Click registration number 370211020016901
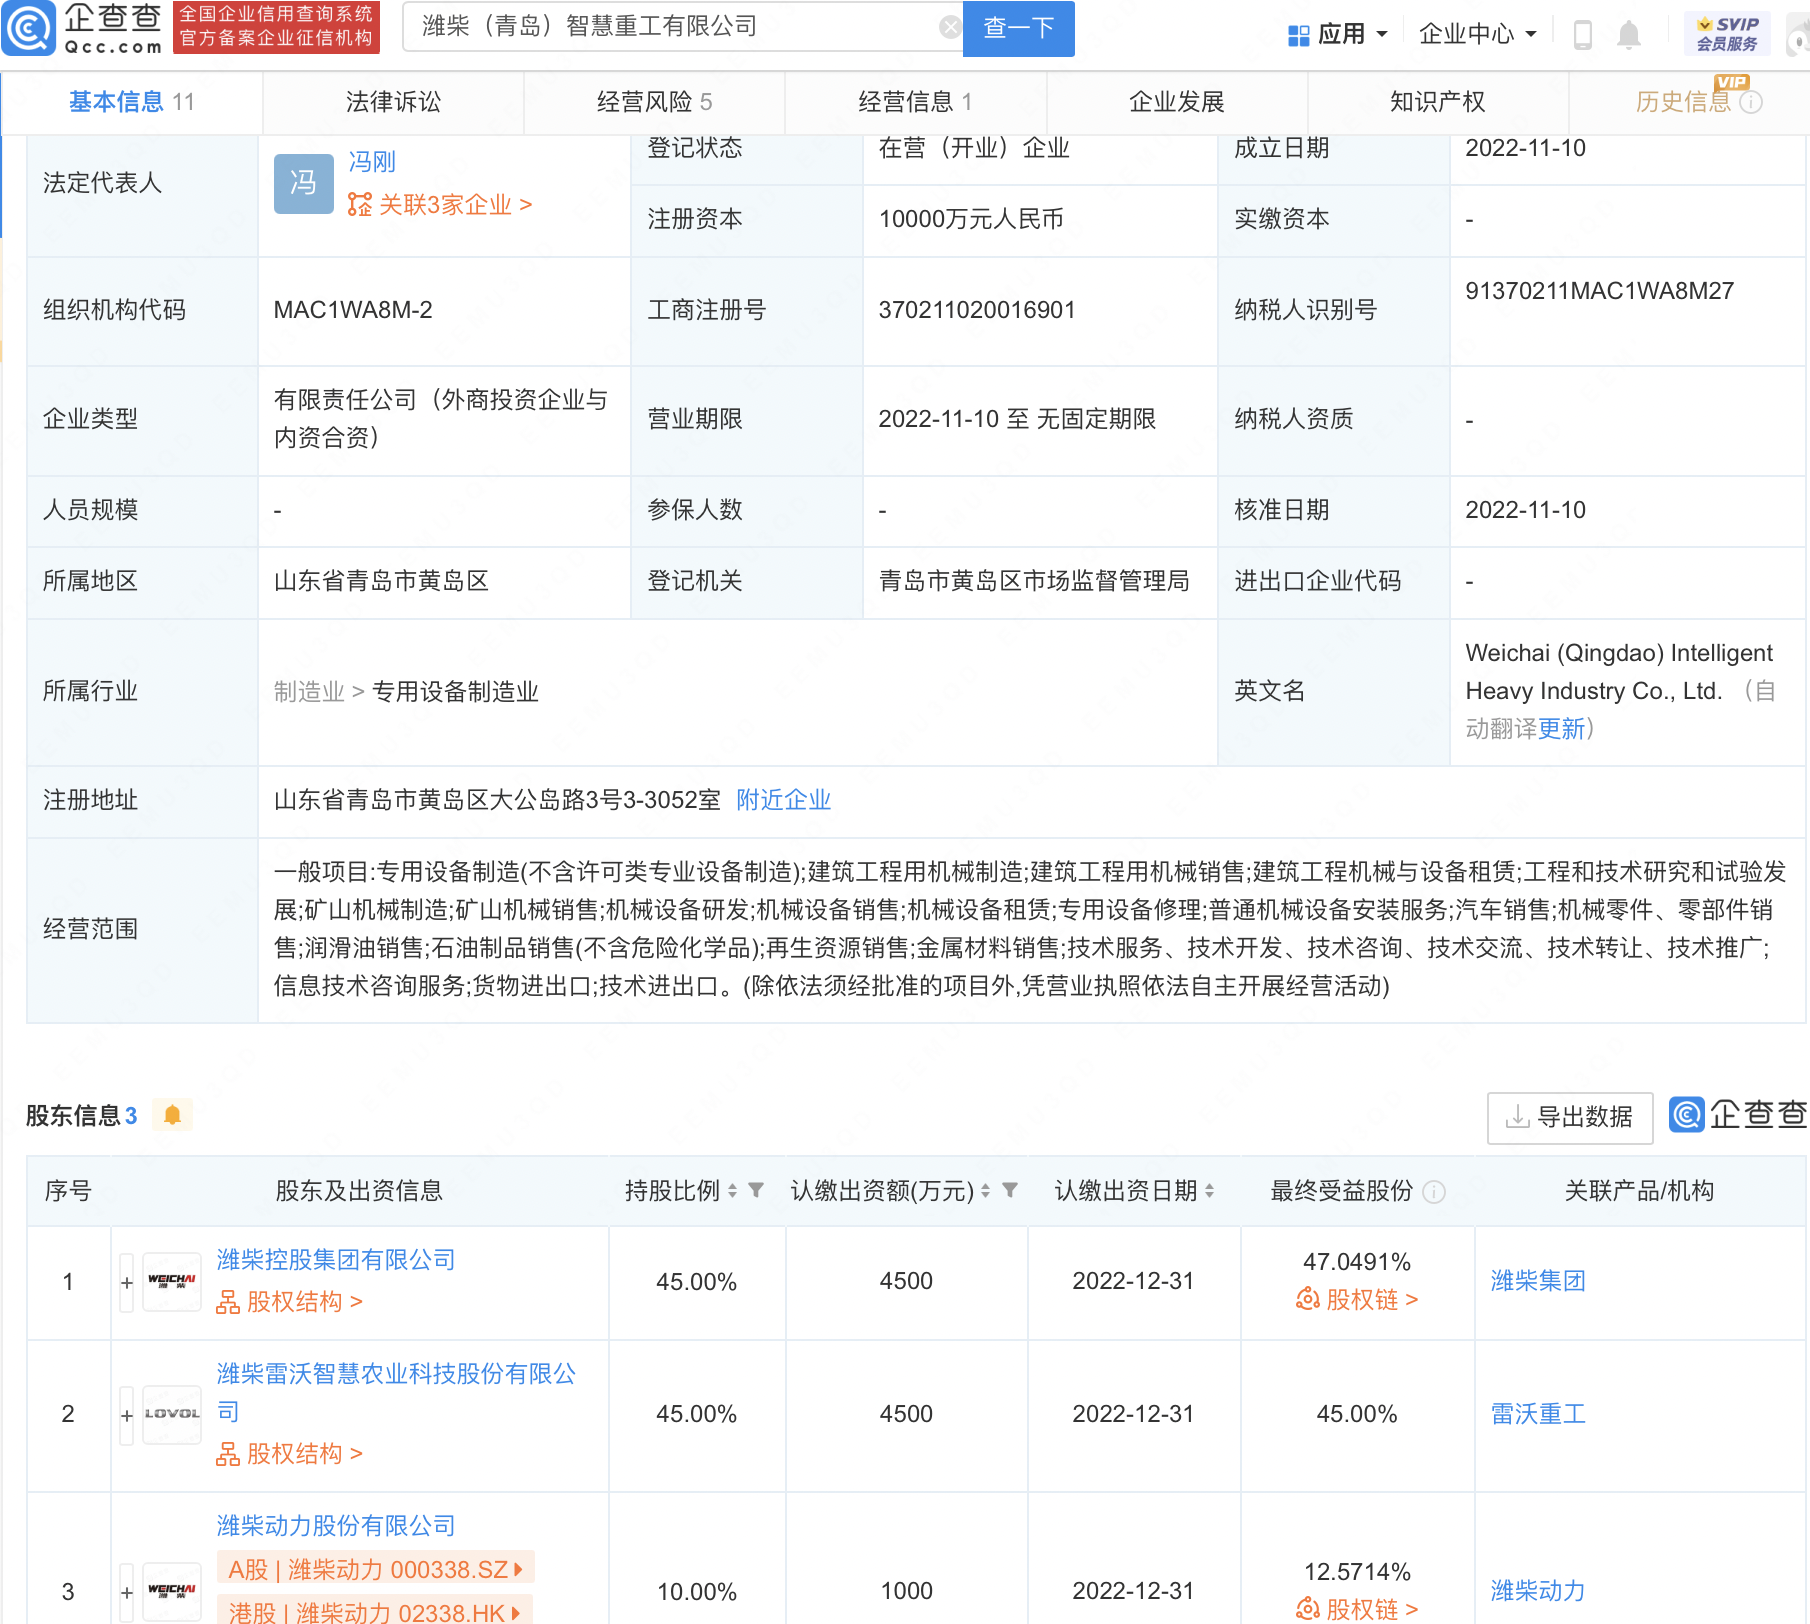Screen dimensions: 1810x1624 (977, 310)
